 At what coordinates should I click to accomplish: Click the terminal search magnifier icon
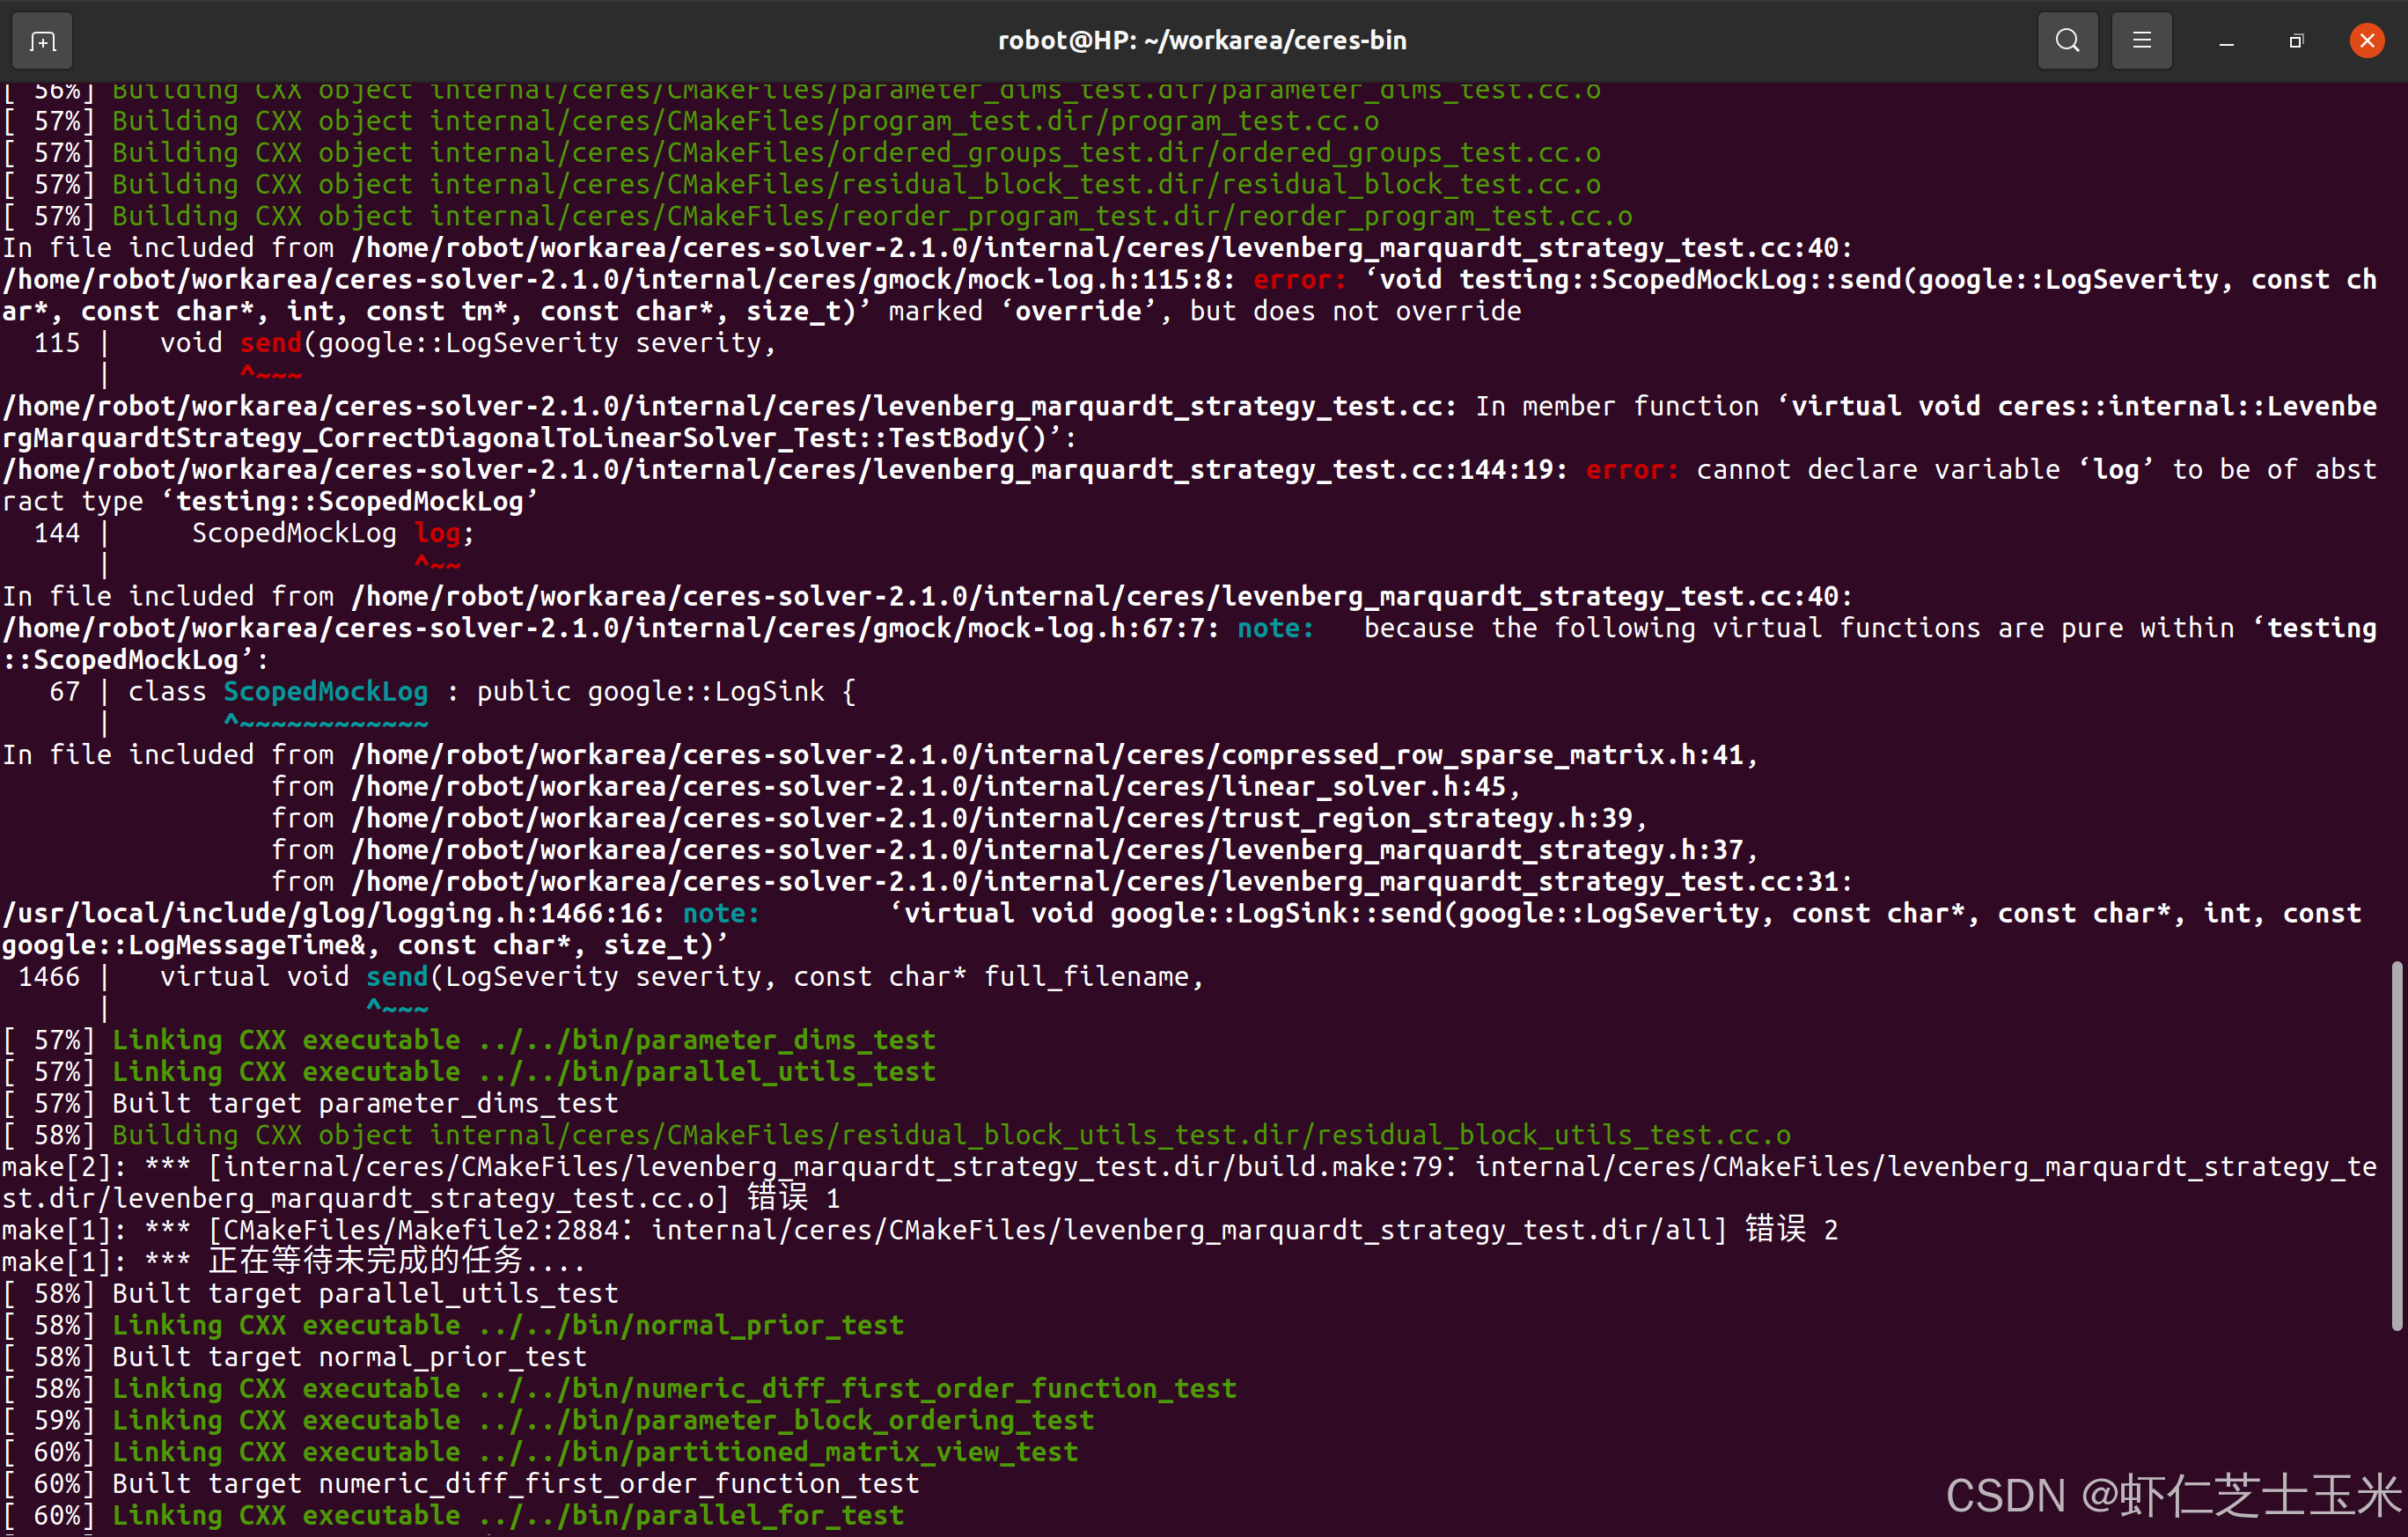[x=2067, y=41]
